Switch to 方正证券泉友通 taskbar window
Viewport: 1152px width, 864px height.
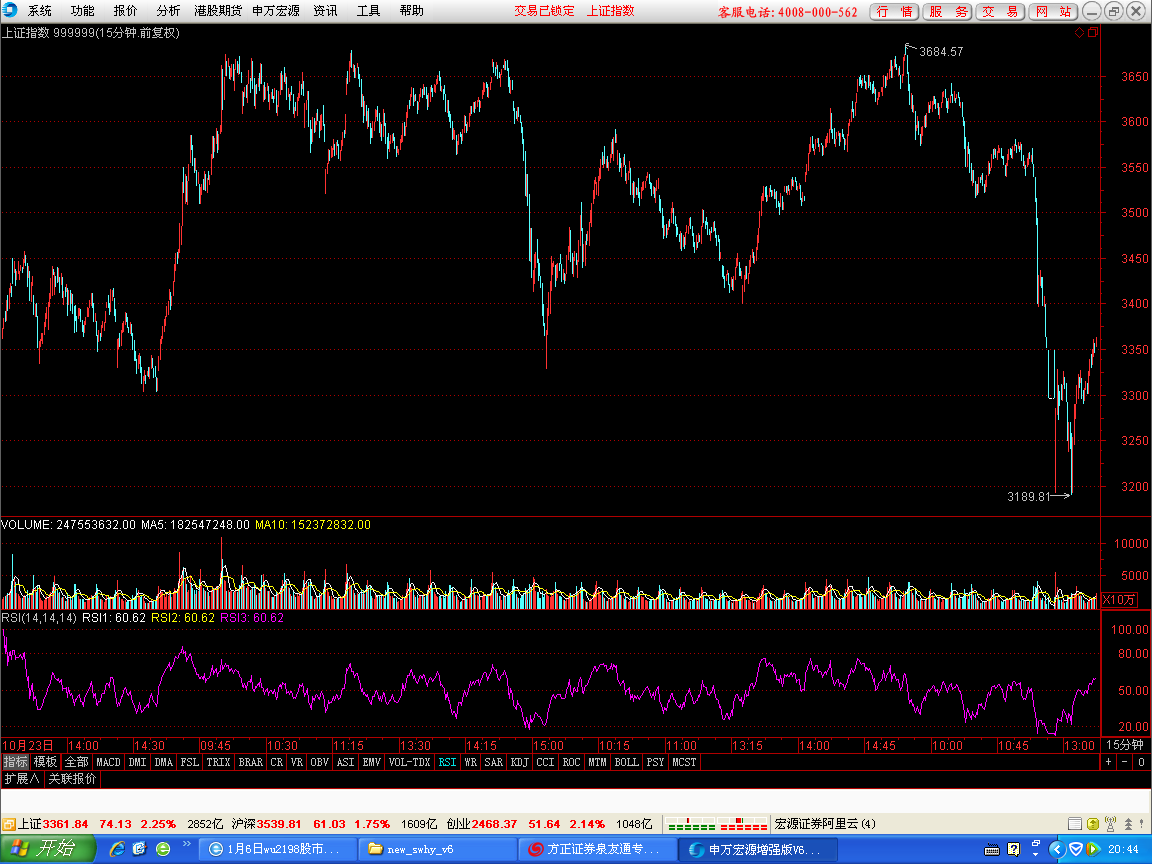(597, 849)
